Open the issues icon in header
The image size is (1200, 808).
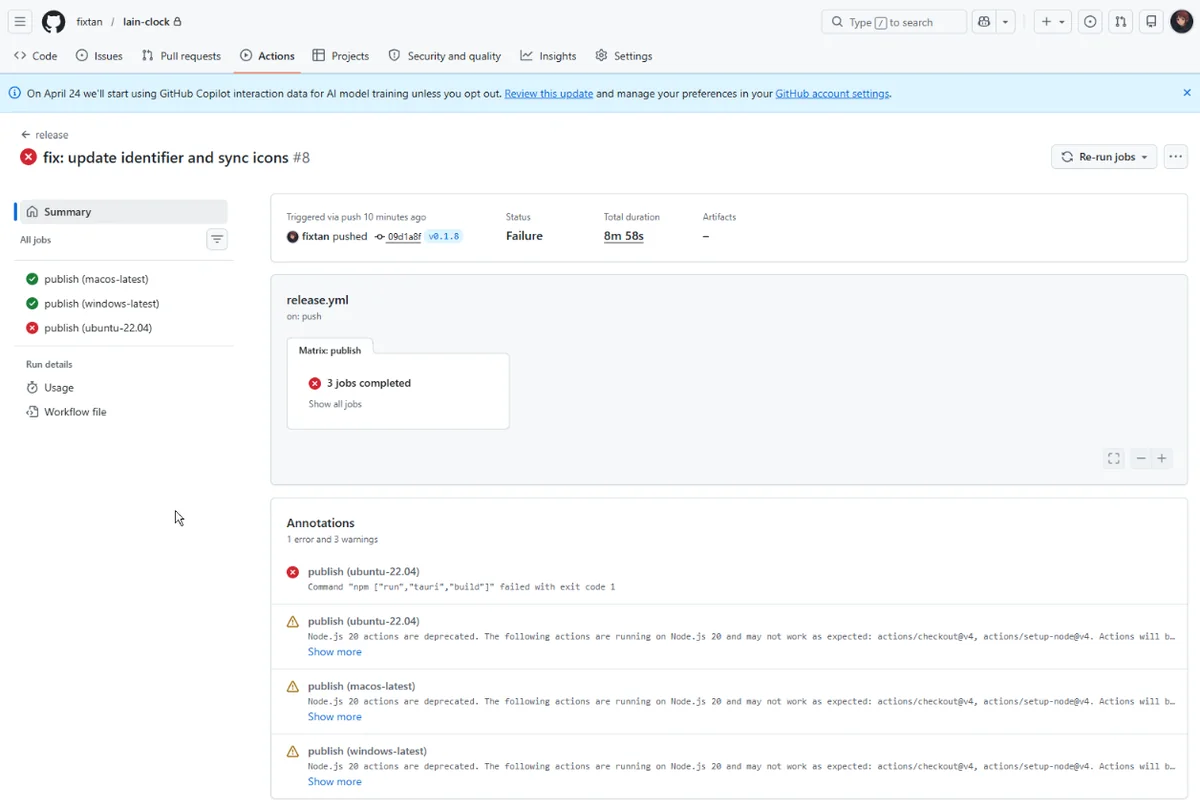tap(1090, 22)
